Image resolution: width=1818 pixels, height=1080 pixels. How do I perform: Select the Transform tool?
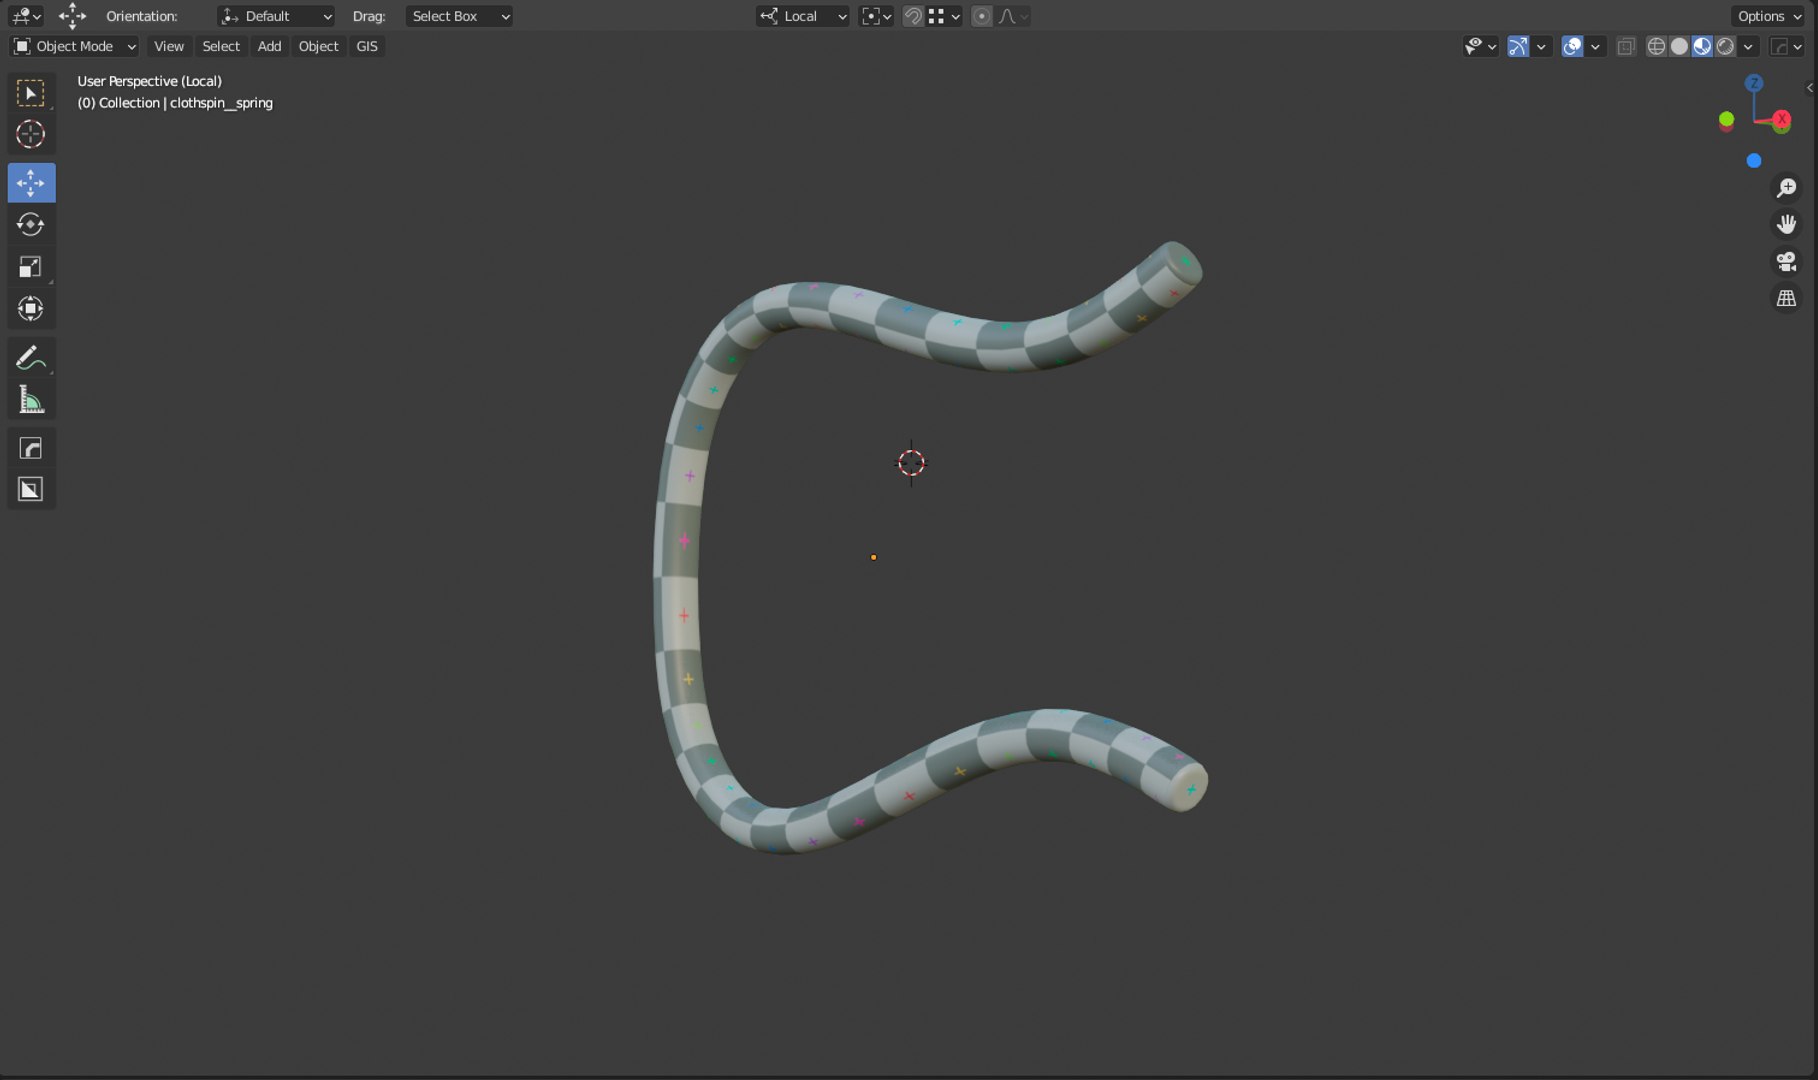(31, 308)
